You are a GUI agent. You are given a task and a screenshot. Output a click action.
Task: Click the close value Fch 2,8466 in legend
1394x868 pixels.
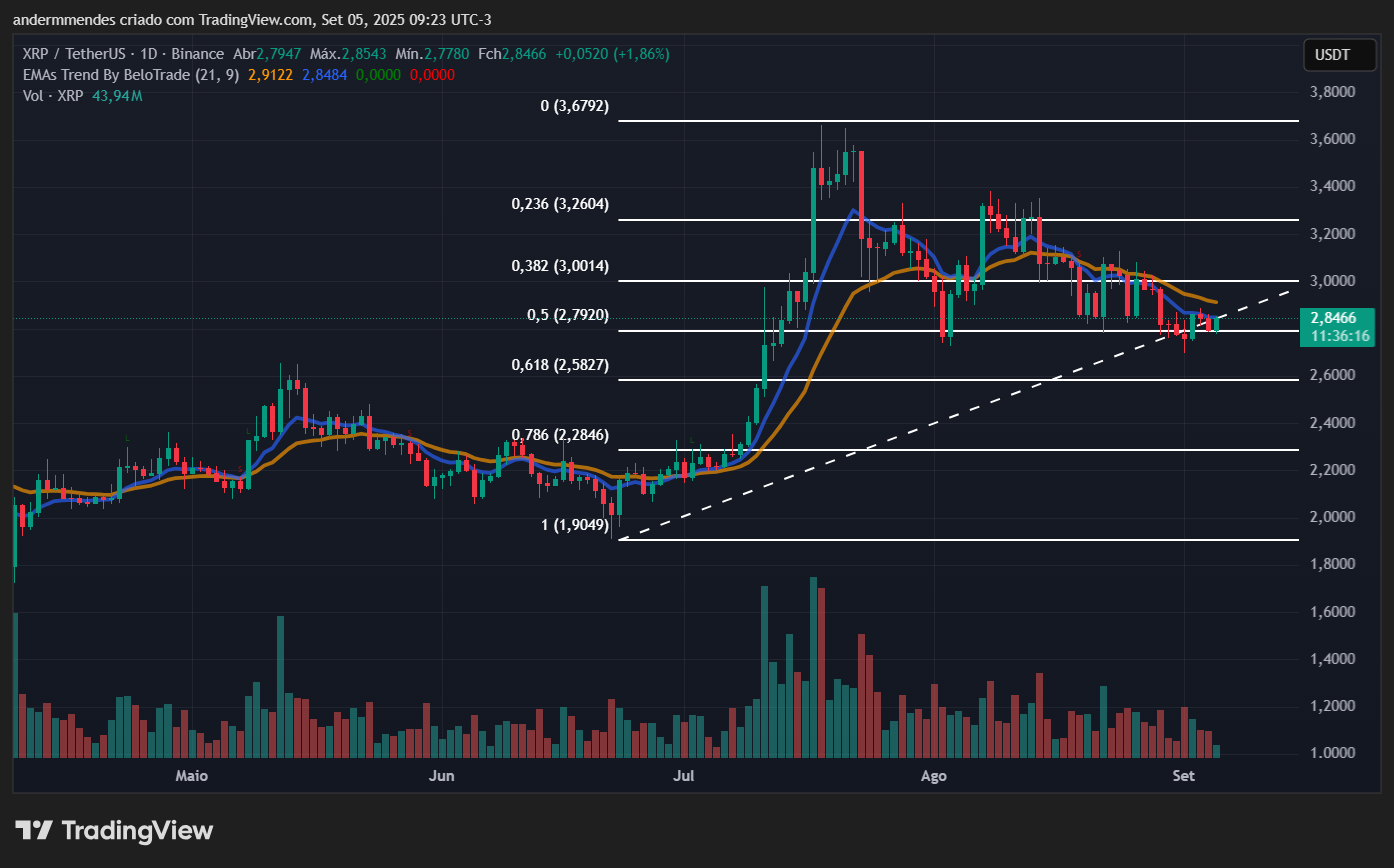[x=512, y=53]
